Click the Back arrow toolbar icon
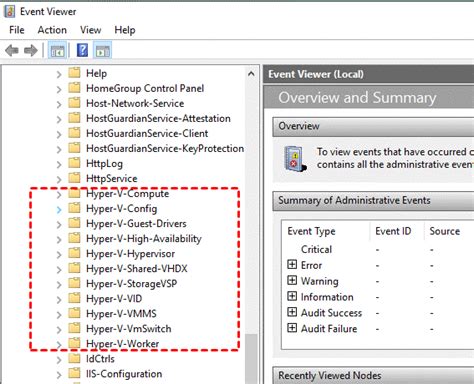The image size is (474, 384). pyautogui.click(x=12, y=51)
